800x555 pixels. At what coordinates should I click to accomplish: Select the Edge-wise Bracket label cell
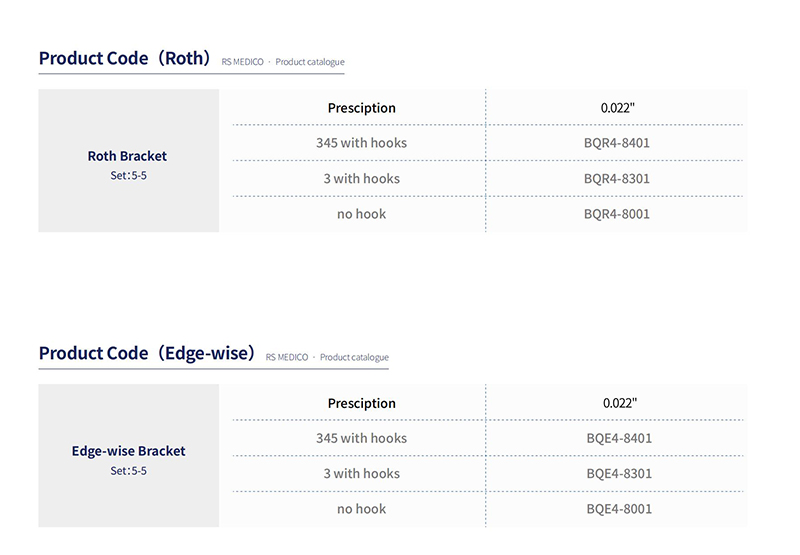[x=129, y=456]
